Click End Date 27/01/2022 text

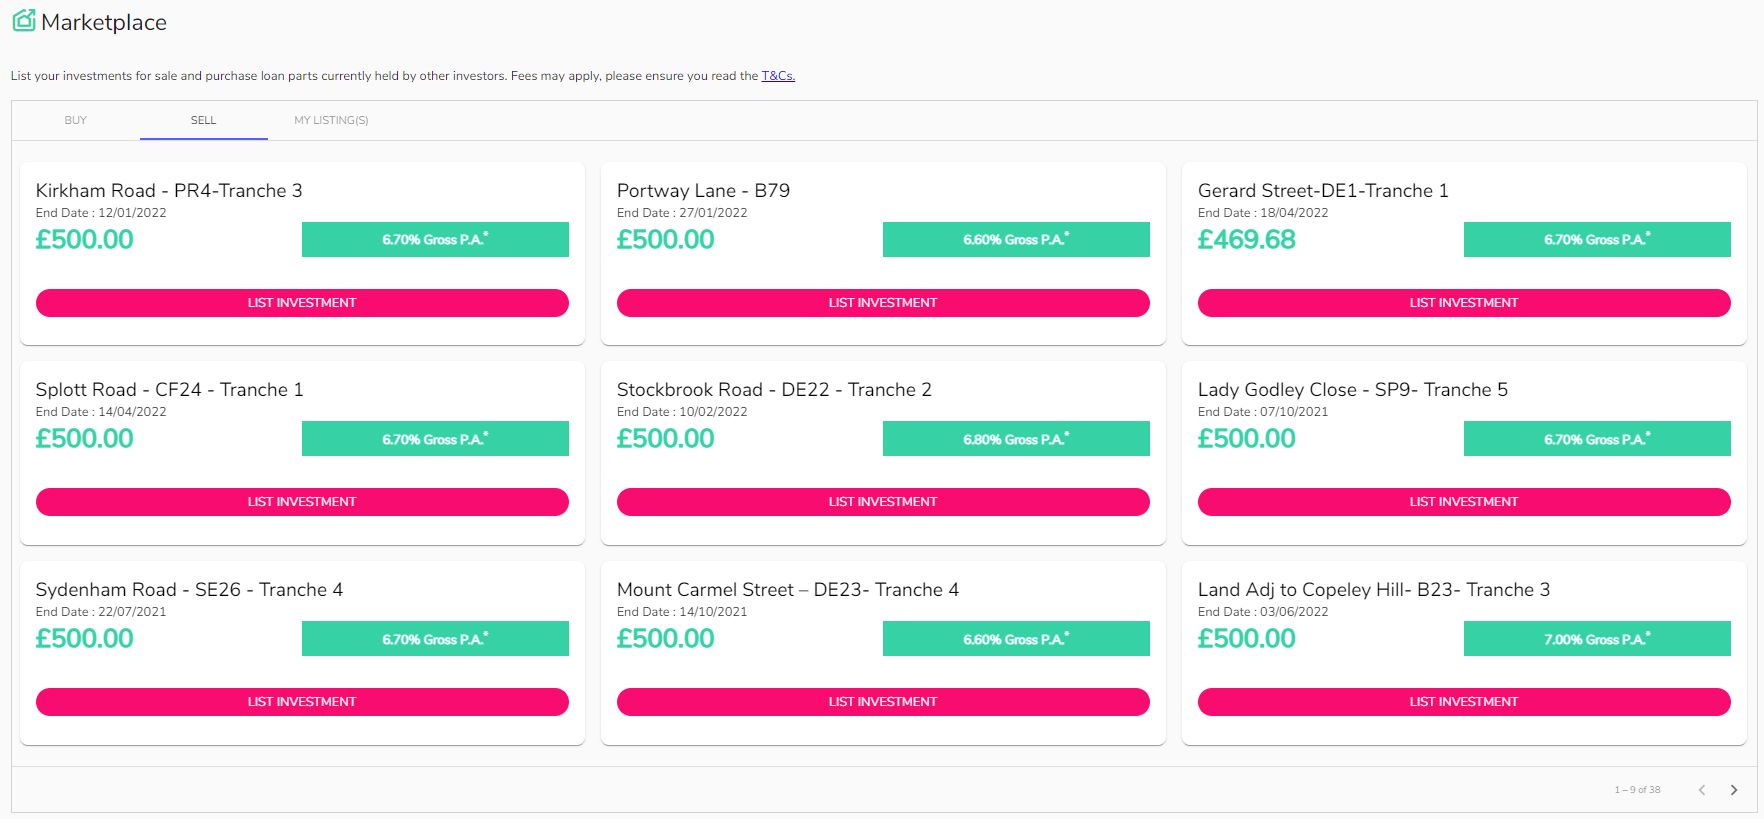click(682, 213)
